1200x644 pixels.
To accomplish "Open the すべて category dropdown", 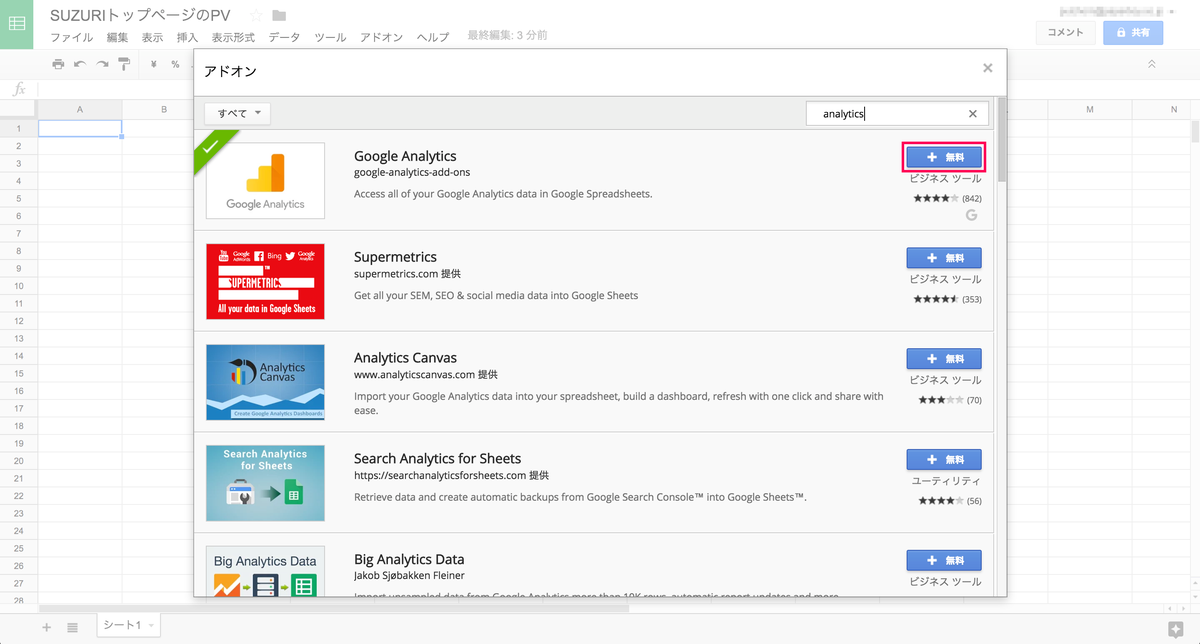I will (x=238, y=114).
